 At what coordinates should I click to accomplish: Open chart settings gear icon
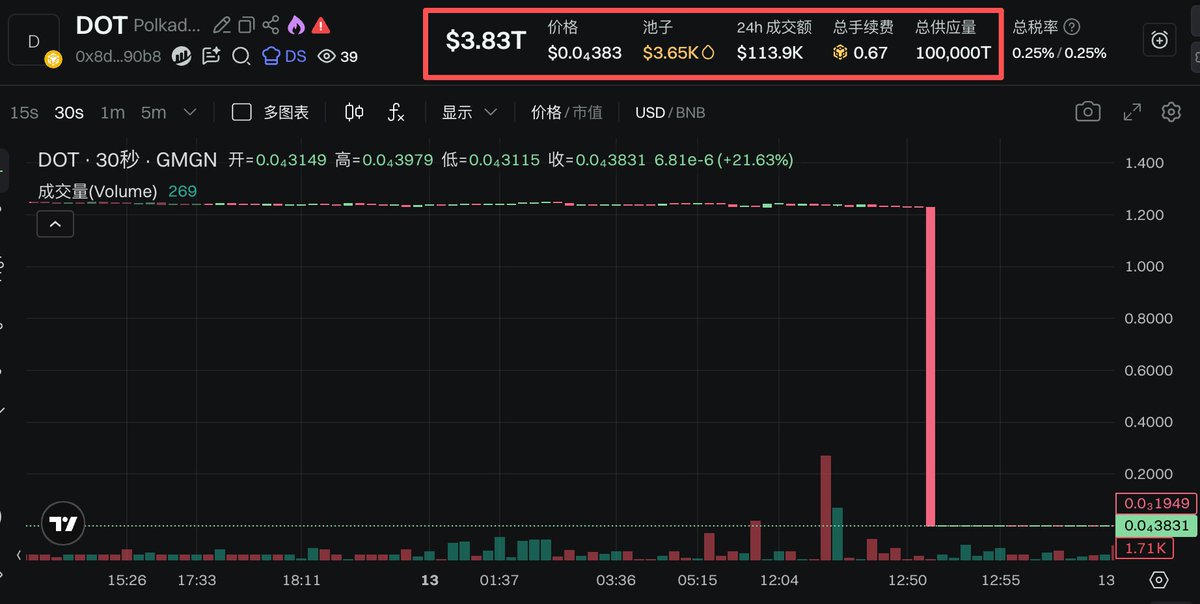click(1171, 112)
